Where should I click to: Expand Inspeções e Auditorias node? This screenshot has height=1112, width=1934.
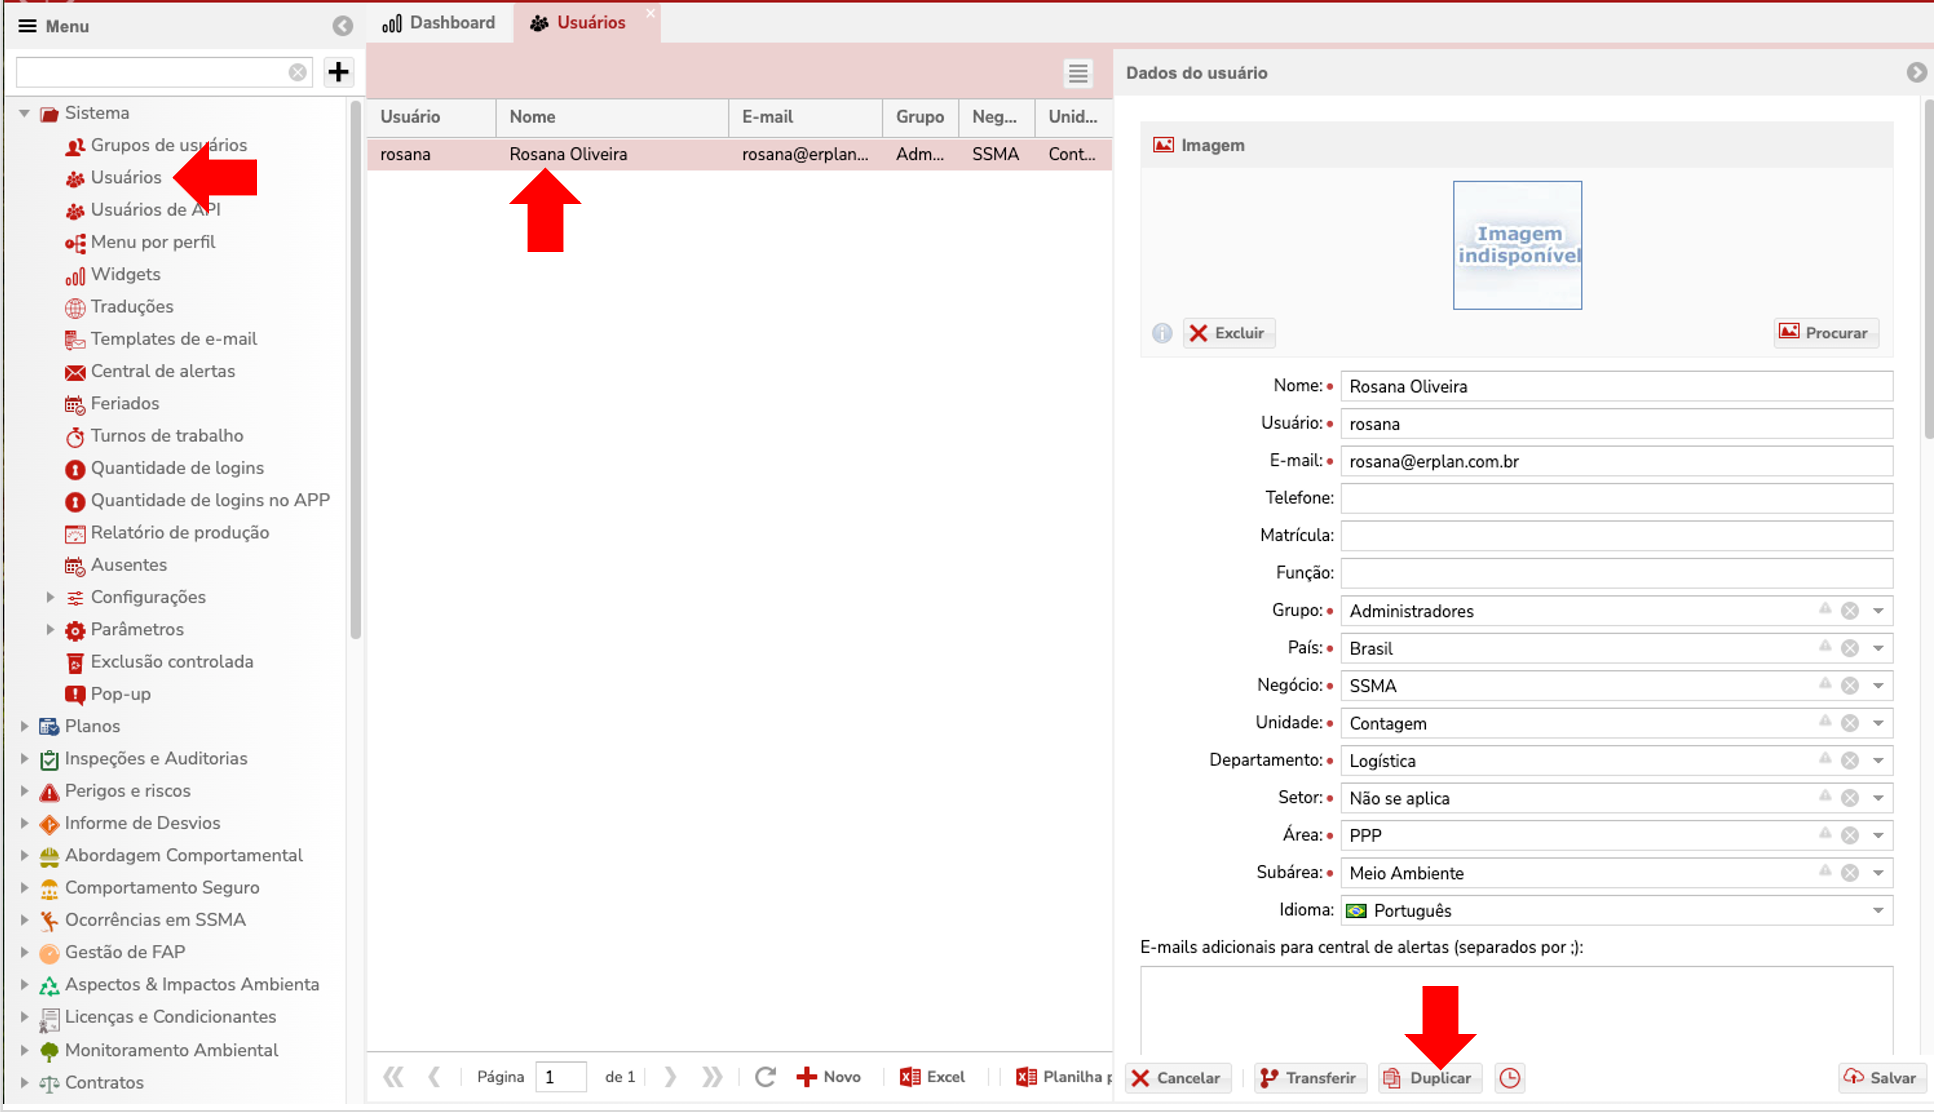tap(24, 759)
